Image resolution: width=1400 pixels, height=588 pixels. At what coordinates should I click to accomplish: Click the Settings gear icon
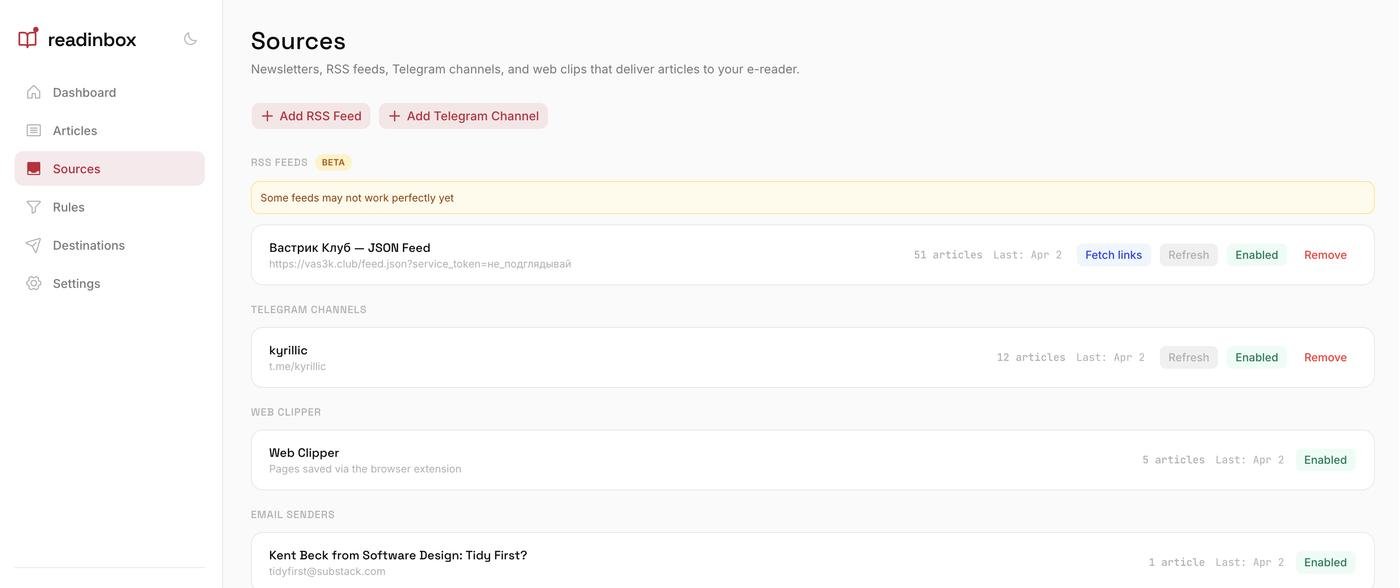[34, 284]
